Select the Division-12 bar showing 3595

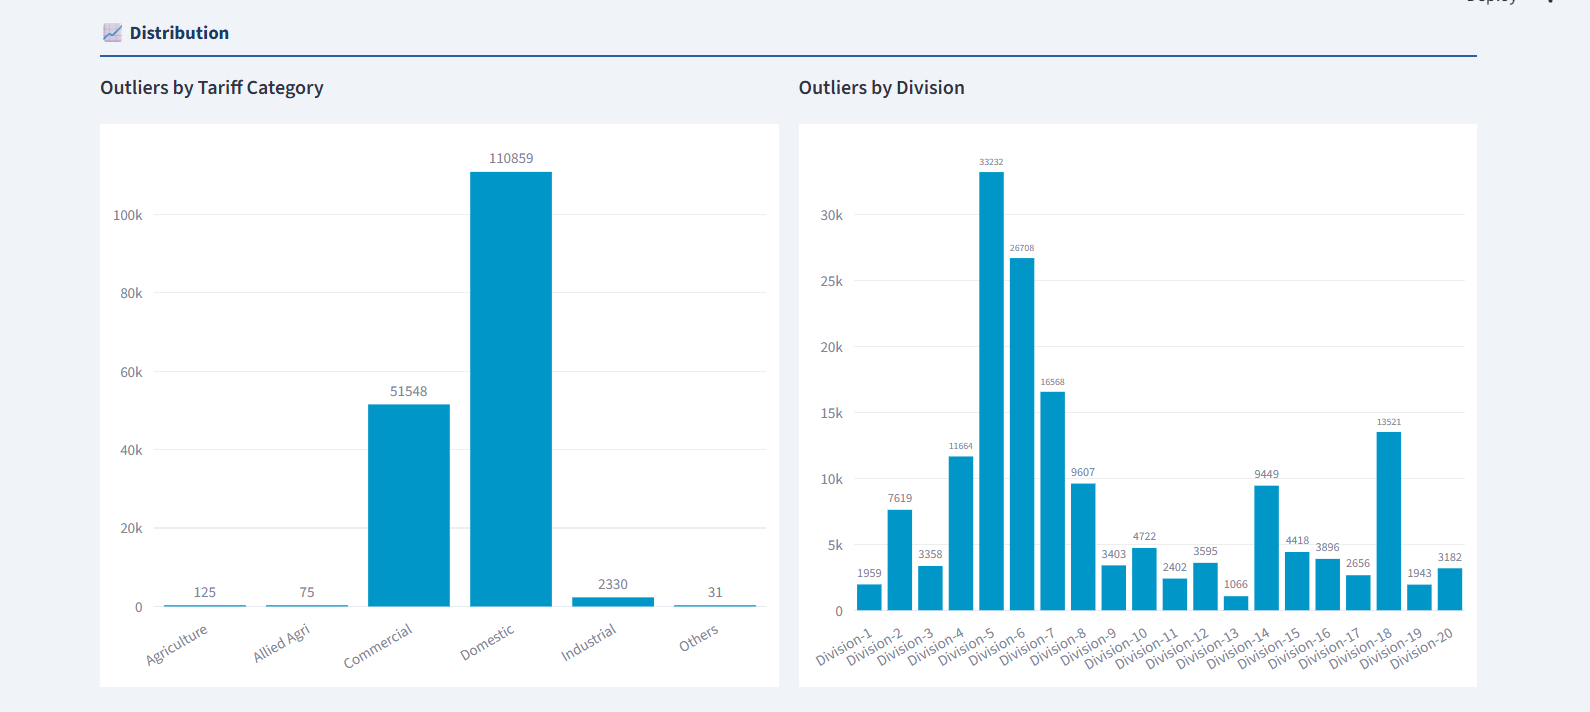click(x=1205, y=586)
